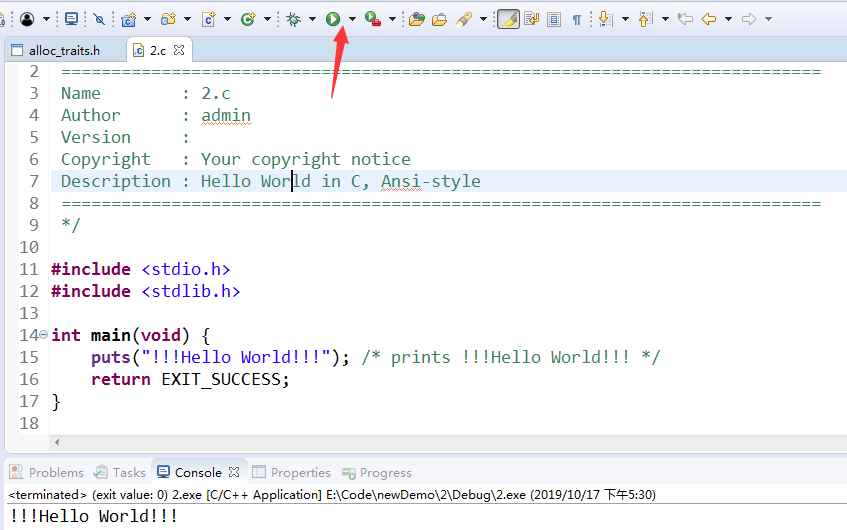Image resolution: width=847 pixels, height=530 pixels.
Task: Open the Back history dropdown arrow
Action: click(728, 19)
